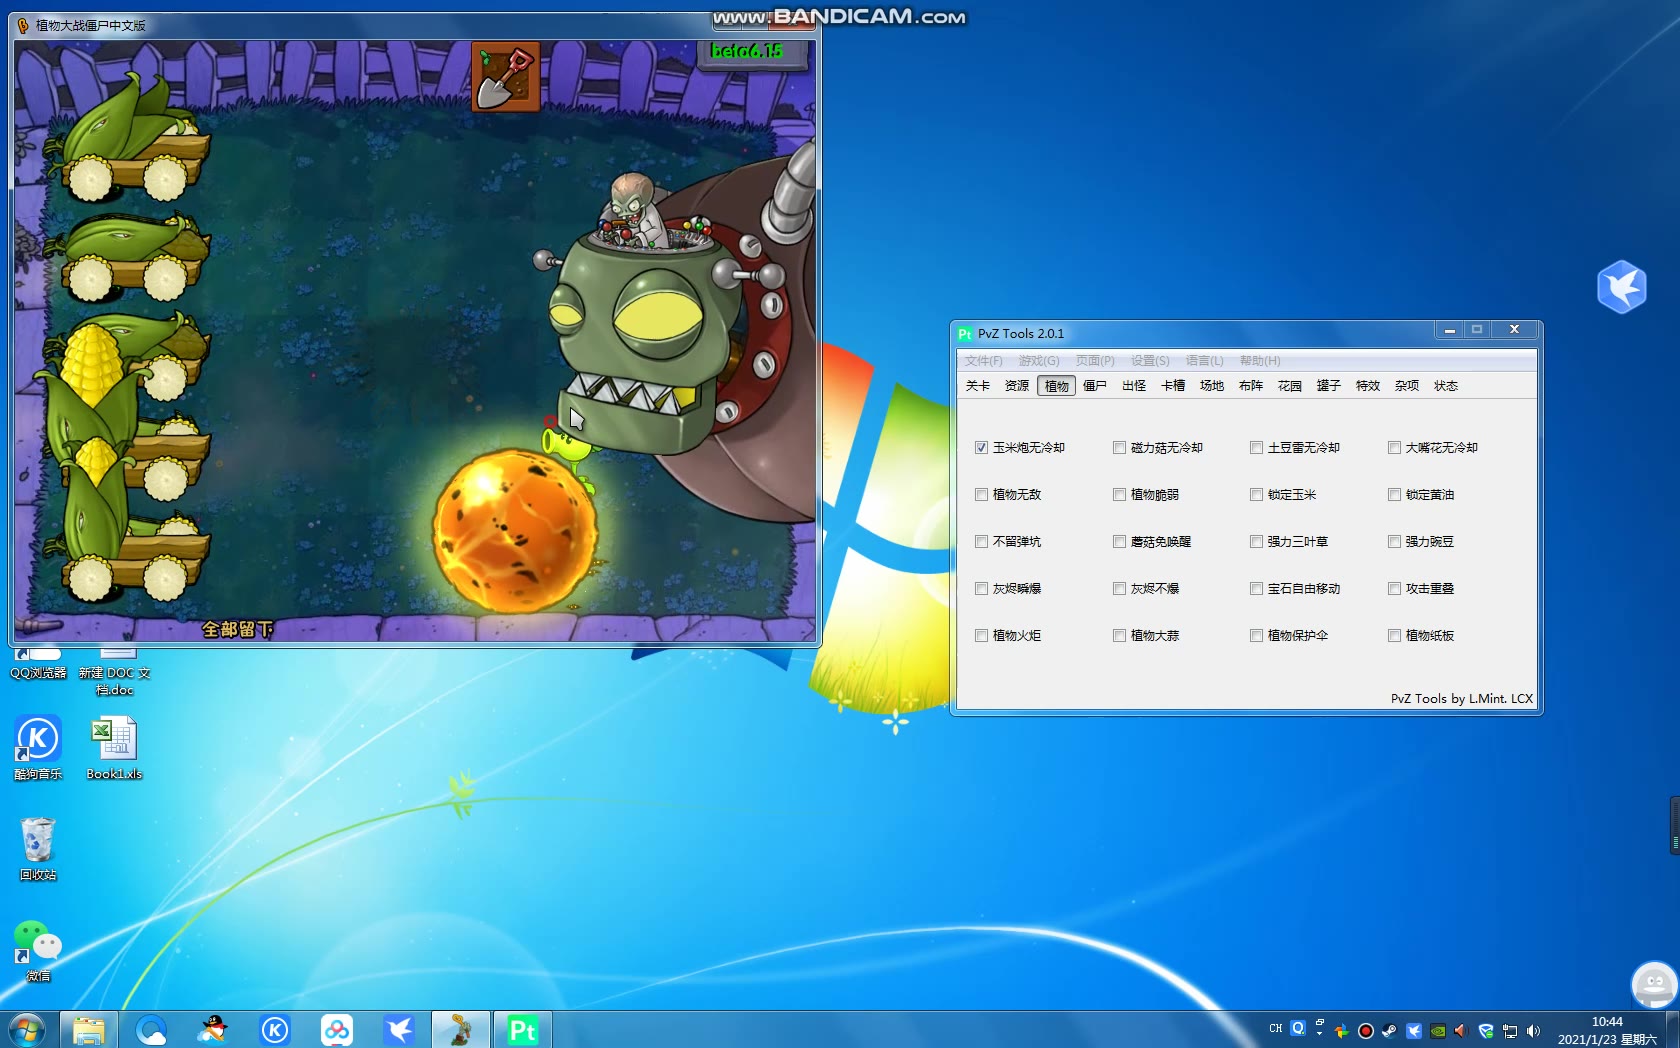Open the 帮助(H) menu
Screen dimensions: 1680x1048
1260,361
